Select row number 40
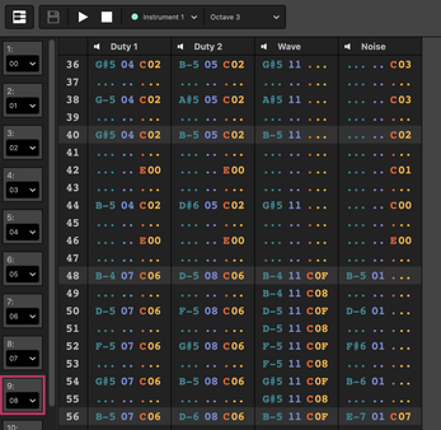 click(x=73, y=135)
